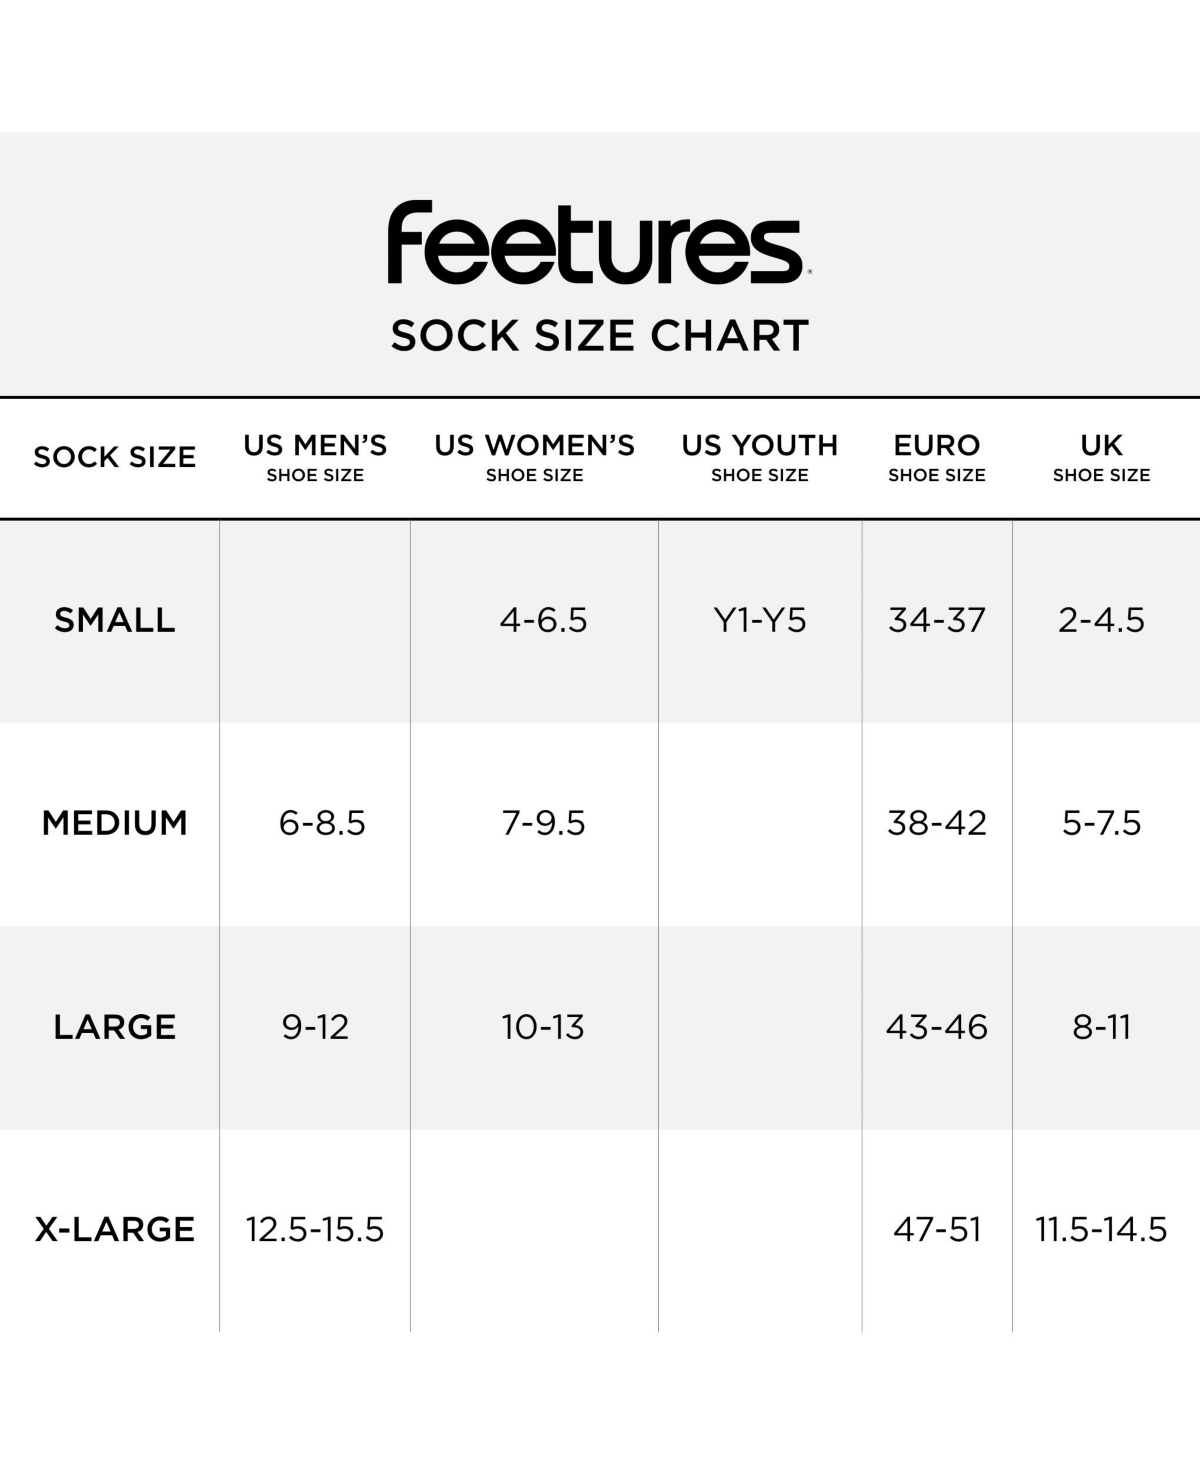Click the US Women's shoe size header
The image size is (1200, 1466).
(534, 457)
